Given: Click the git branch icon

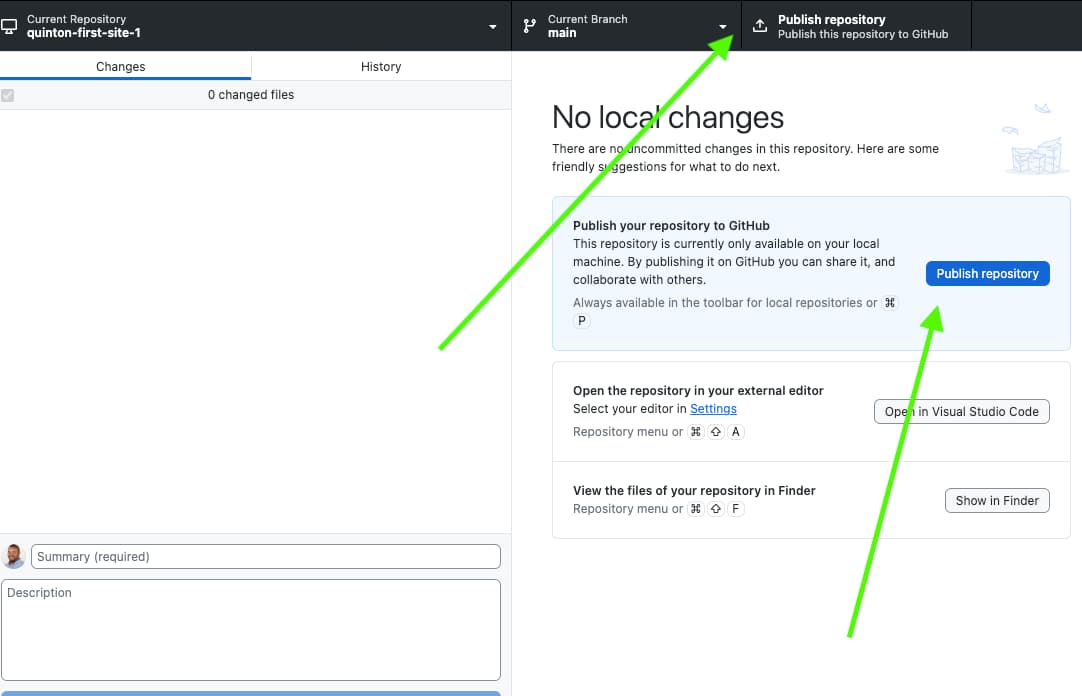Looking at the screenshot, I should point(529,26).
